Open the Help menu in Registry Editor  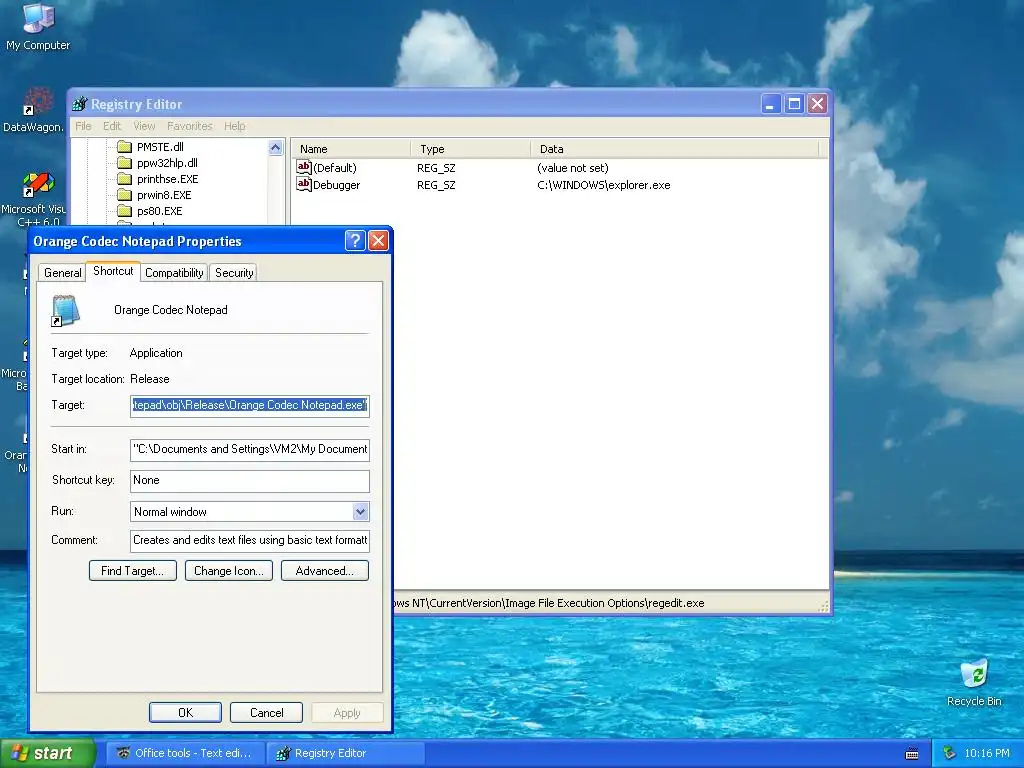click(234, 126)
